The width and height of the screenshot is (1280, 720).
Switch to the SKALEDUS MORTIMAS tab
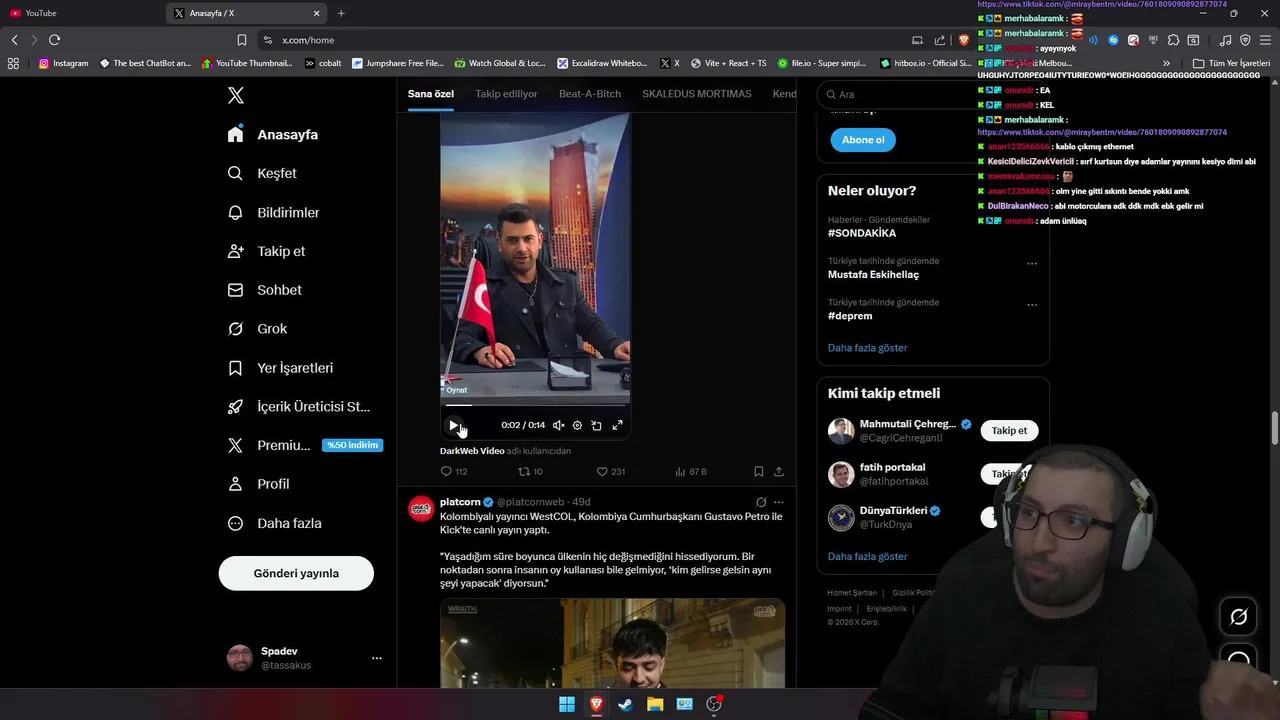(697, 94)
